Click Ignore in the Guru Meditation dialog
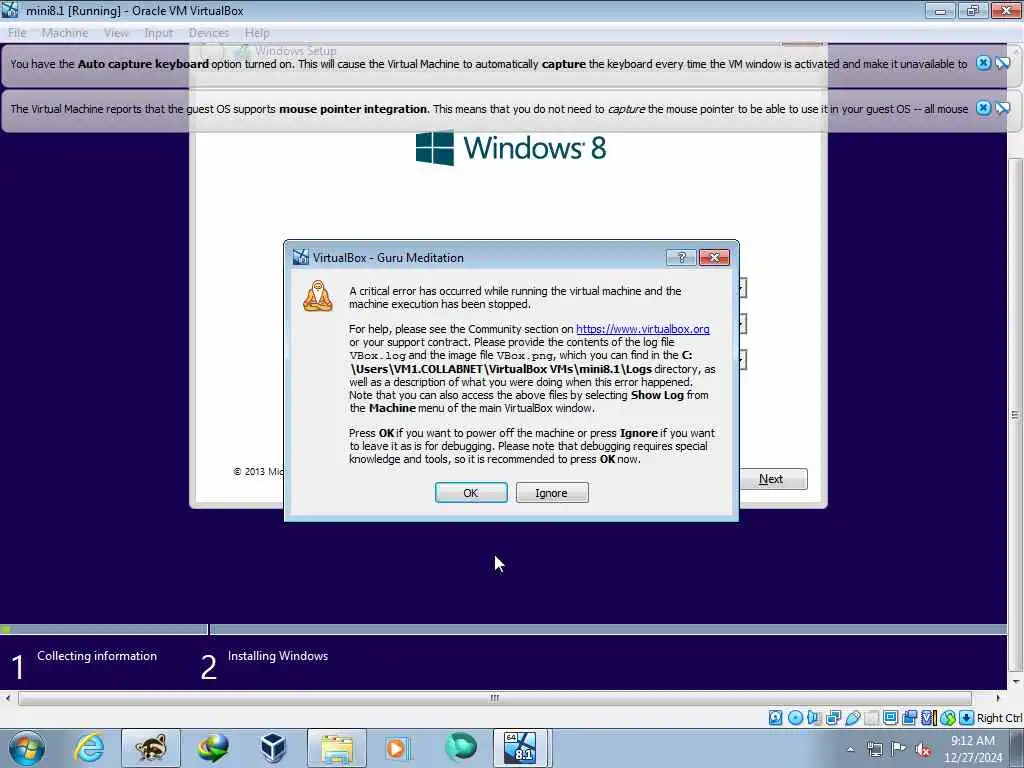 [552, 493]
